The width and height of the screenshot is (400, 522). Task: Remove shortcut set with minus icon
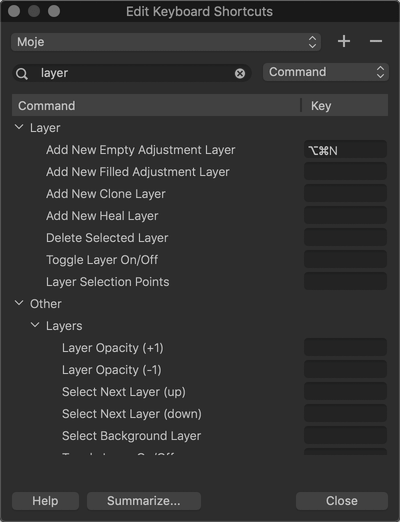[x=376, y=42]
